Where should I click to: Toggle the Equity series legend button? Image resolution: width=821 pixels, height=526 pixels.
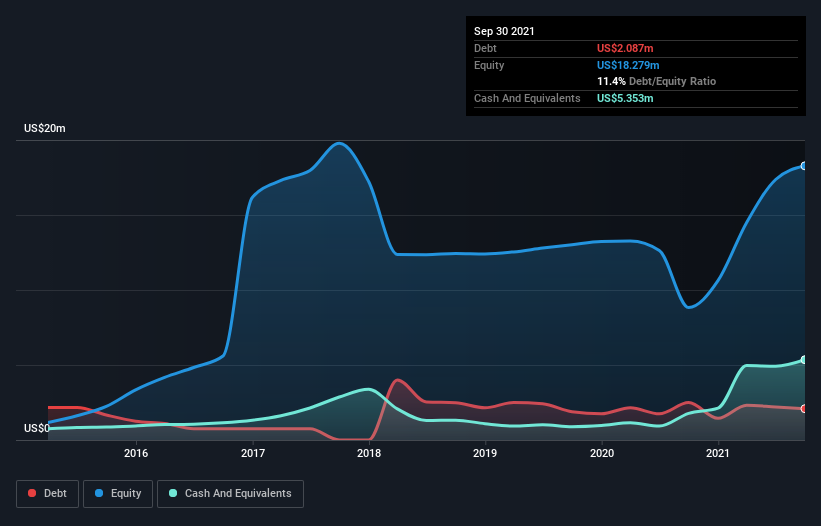tap(118, 494)
